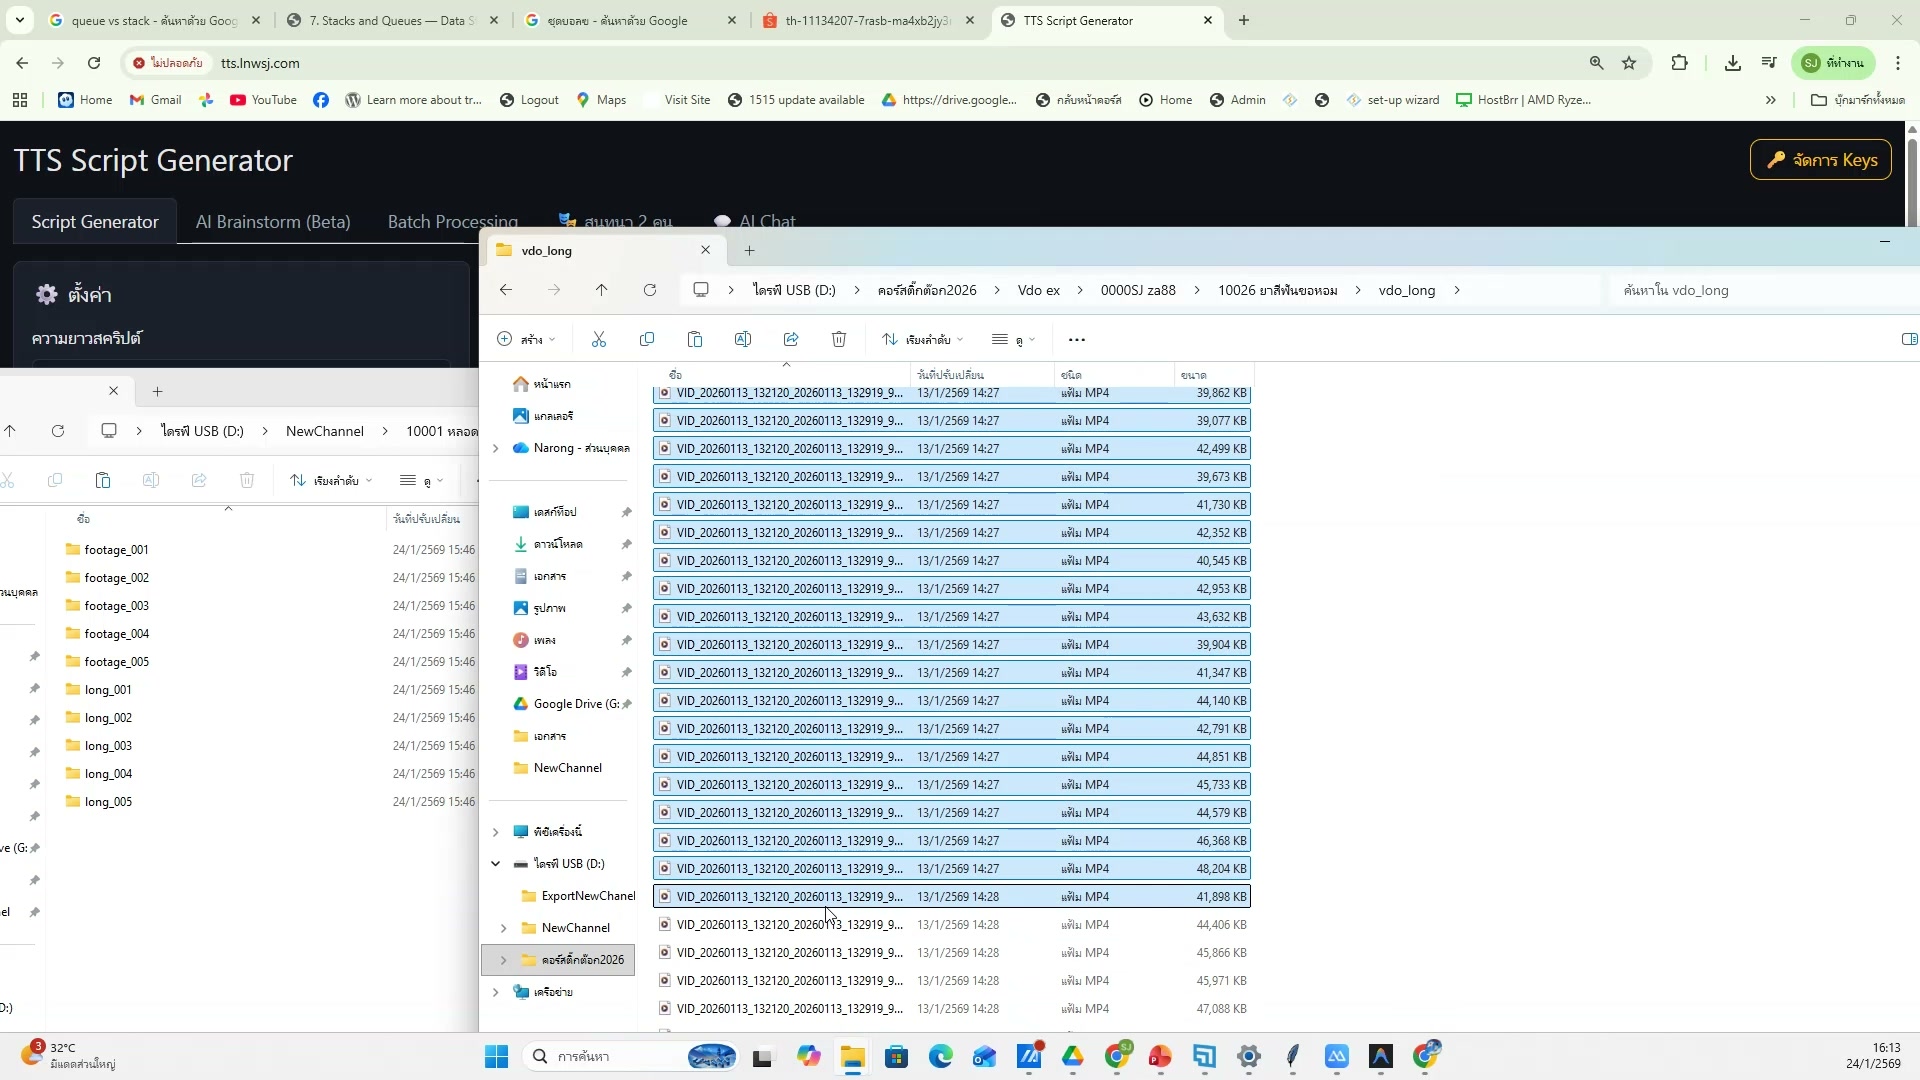Open Chrome downloads from the toolbar icon
This screenshot has width=1920, height=1080.
[x=1732, y=63]
